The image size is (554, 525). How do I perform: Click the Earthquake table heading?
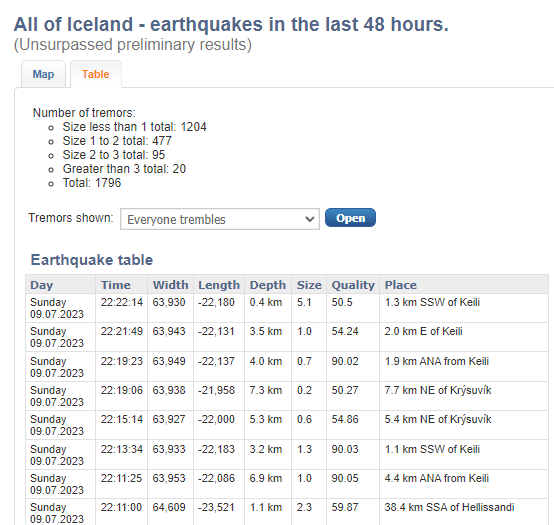click(92, 260)
